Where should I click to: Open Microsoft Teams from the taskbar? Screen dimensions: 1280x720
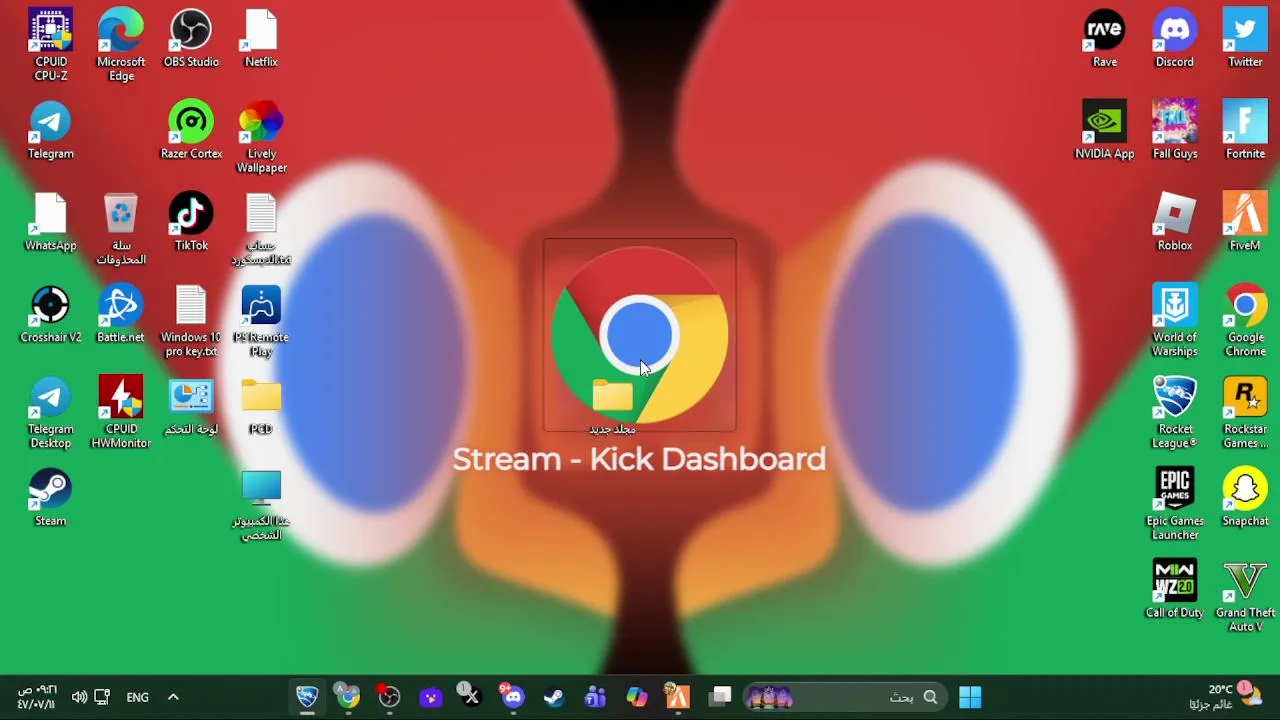[x=595, y=697]
